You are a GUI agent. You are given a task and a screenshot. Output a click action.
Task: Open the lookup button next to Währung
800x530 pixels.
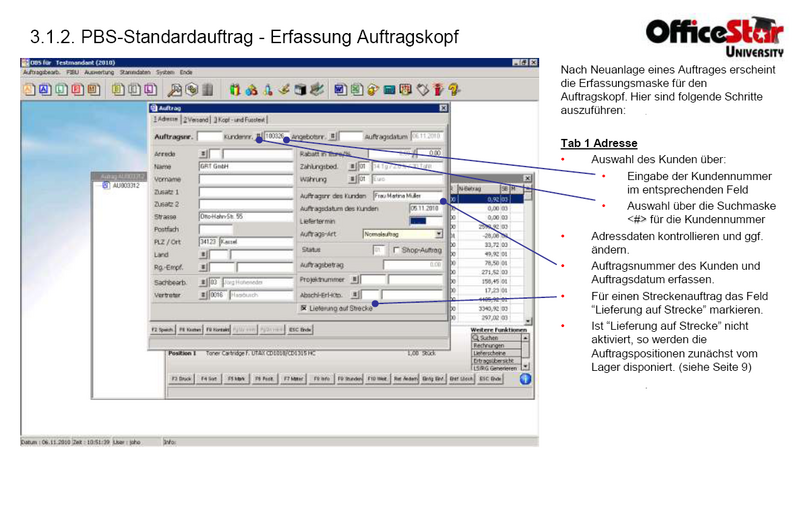(x=352, y=179)
